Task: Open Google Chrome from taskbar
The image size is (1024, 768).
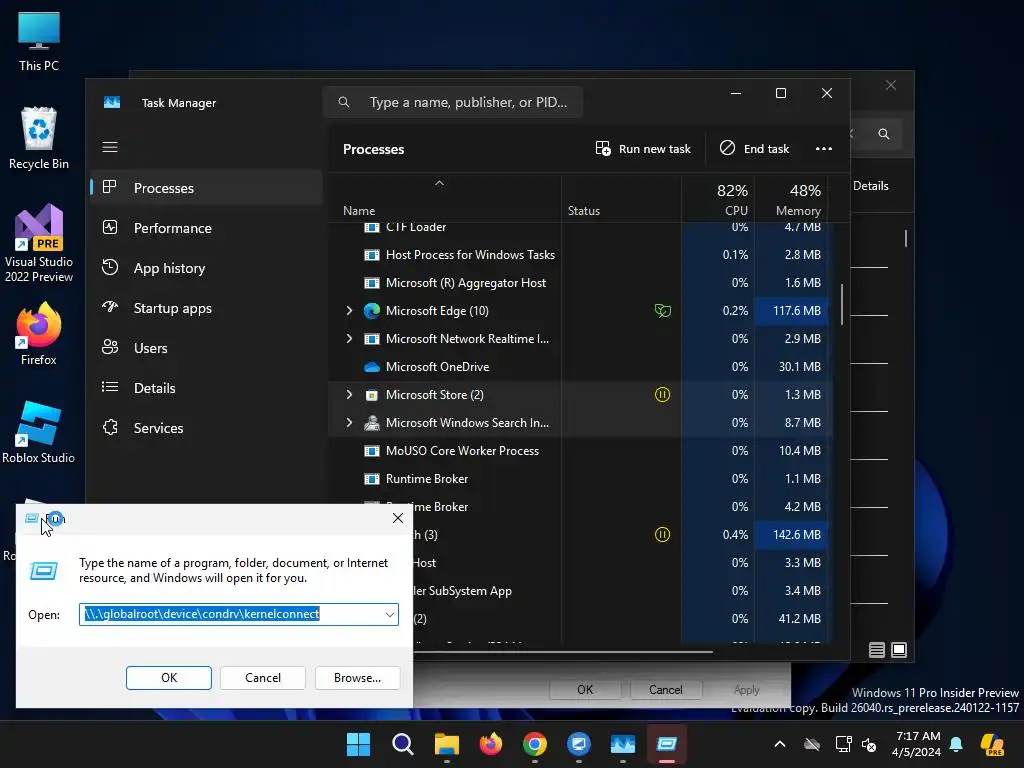Action: coord(535,744)
